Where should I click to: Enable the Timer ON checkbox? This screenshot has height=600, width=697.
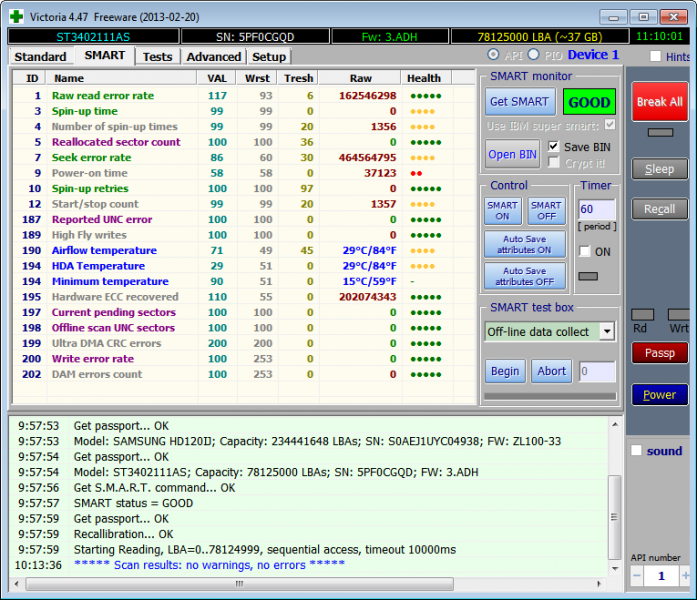point(584,252)
